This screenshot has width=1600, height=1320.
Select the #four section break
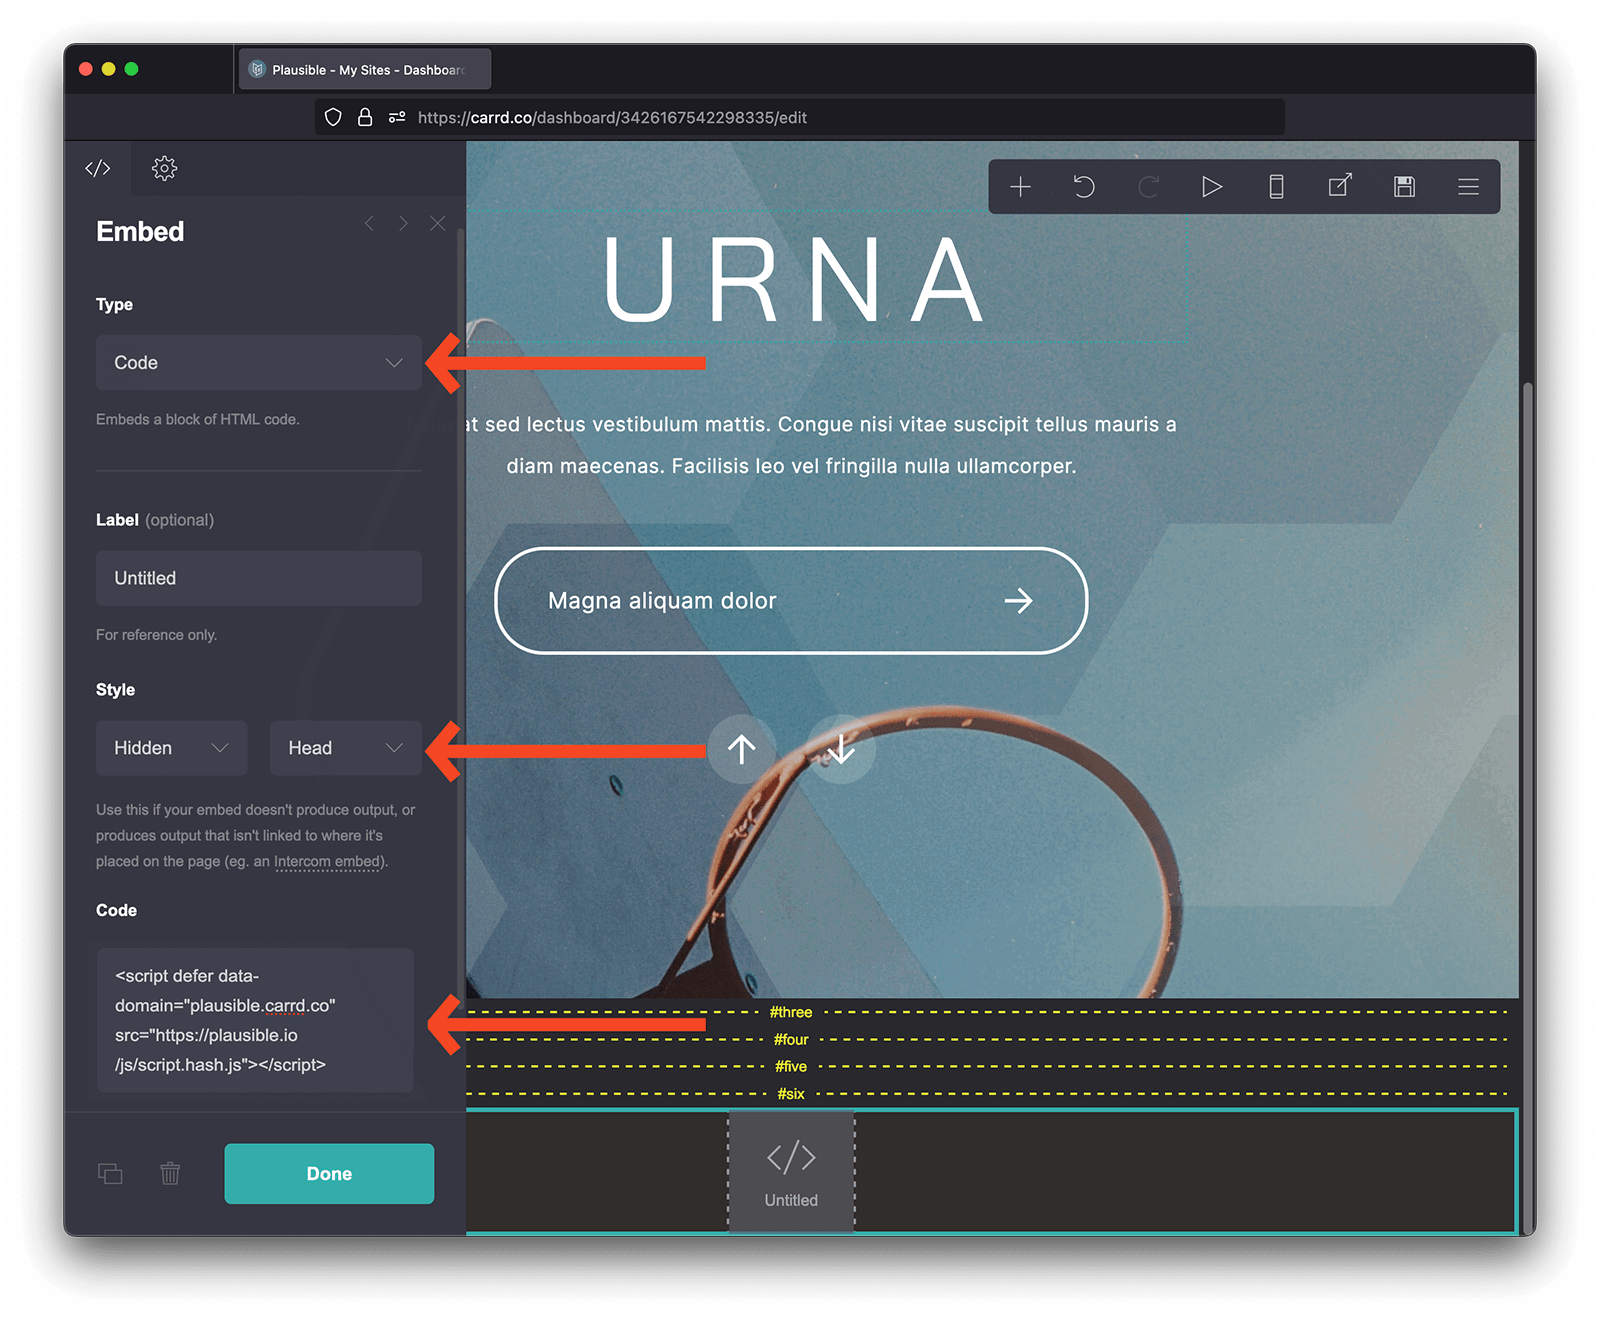(791, 1040)
